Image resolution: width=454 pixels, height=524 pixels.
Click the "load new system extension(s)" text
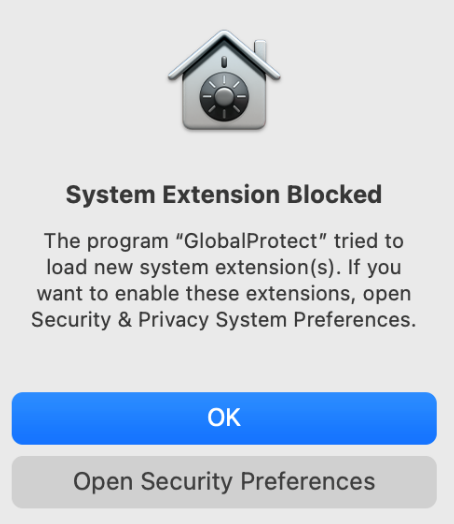tap(191, 267)
